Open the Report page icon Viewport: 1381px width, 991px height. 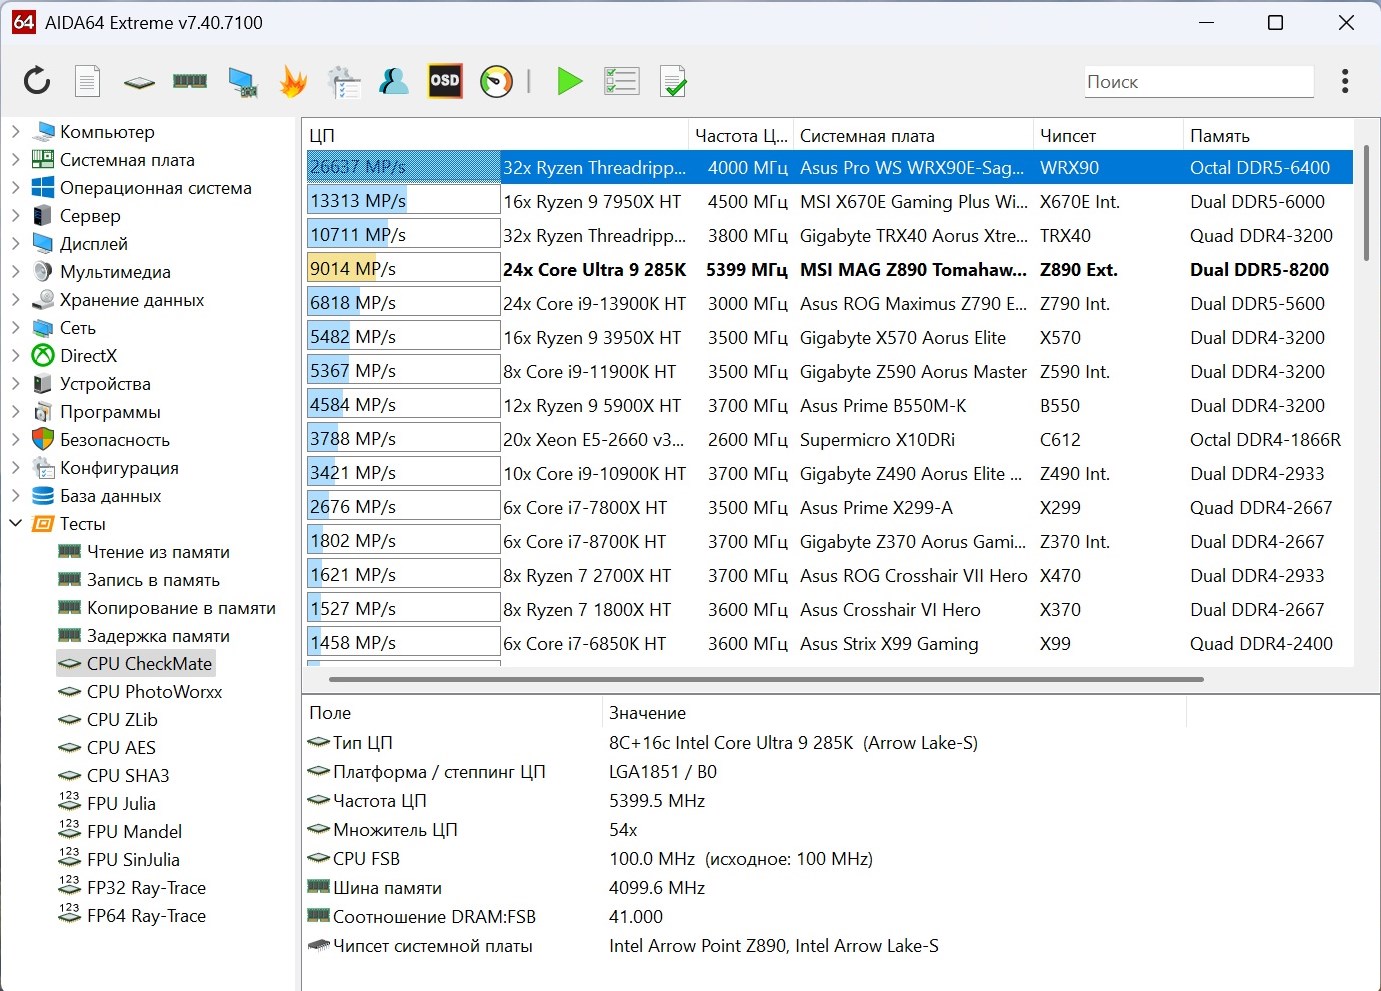coord(88,81)
